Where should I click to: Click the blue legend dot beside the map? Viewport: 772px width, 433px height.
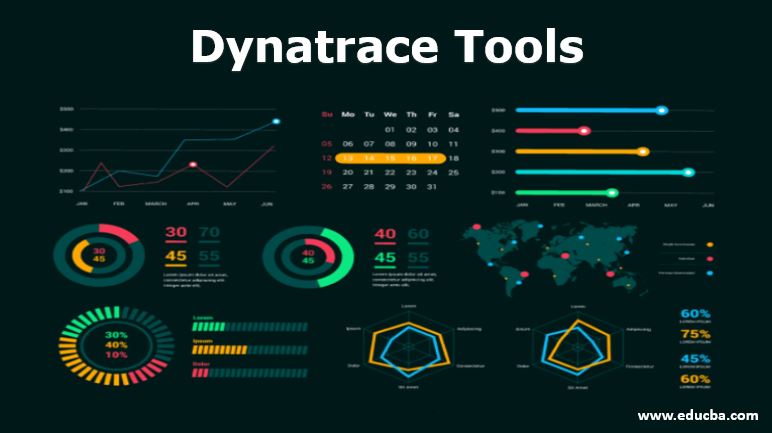point(709,273)
